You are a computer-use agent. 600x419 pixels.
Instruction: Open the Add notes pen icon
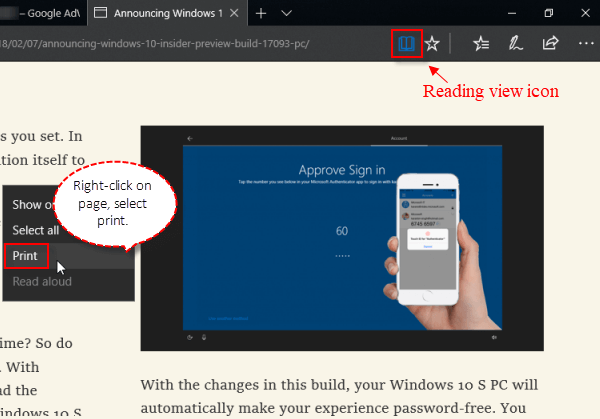(515, 43)
